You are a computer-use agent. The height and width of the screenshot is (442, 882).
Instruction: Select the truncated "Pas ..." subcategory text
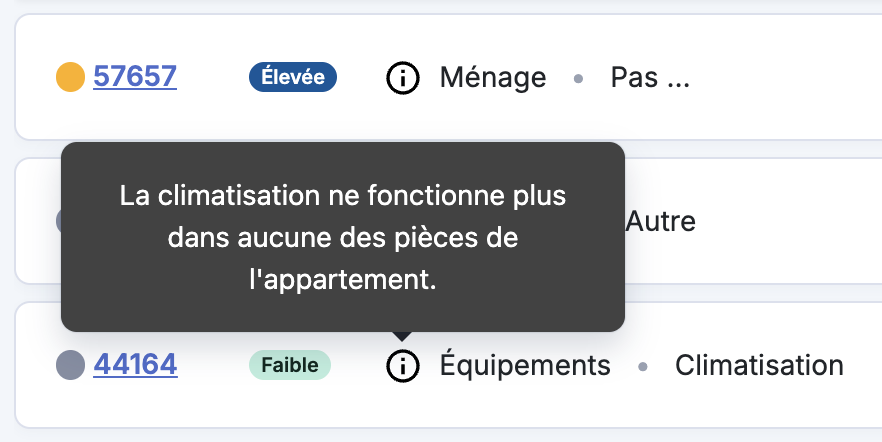650,78
